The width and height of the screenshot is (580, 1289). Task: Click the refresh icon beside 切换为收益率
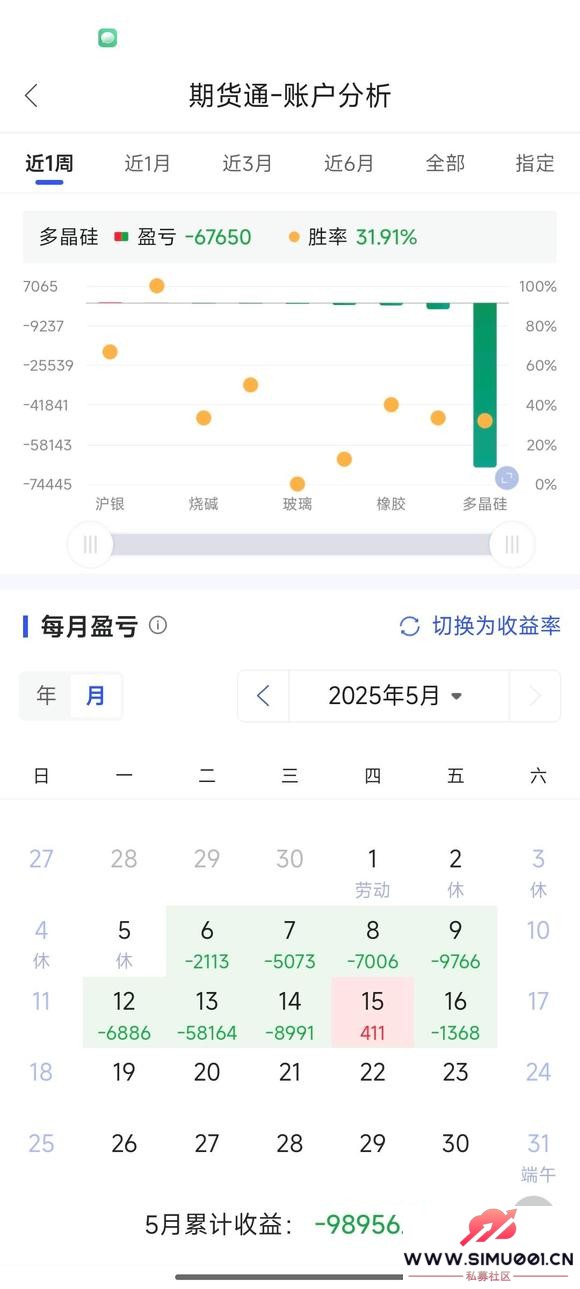coord(409,626)
